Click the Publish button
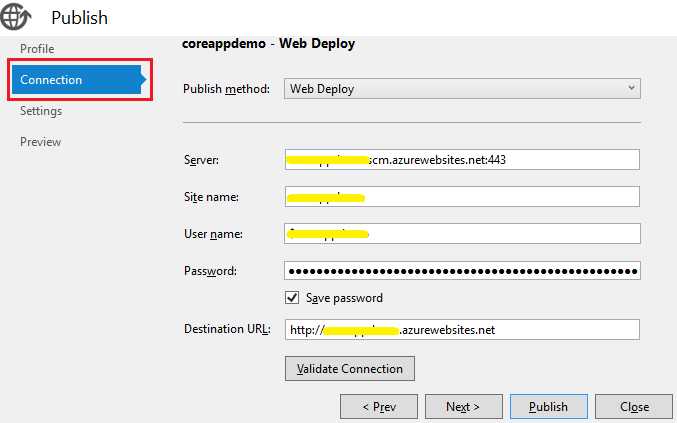 click(x=549, y=407)
